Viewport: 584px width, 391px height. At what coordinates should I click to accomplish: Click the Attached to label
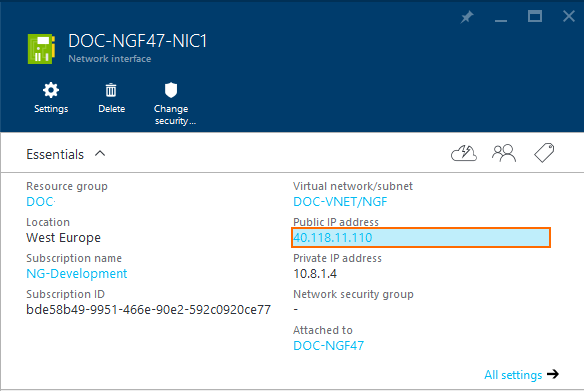[323, 330]
